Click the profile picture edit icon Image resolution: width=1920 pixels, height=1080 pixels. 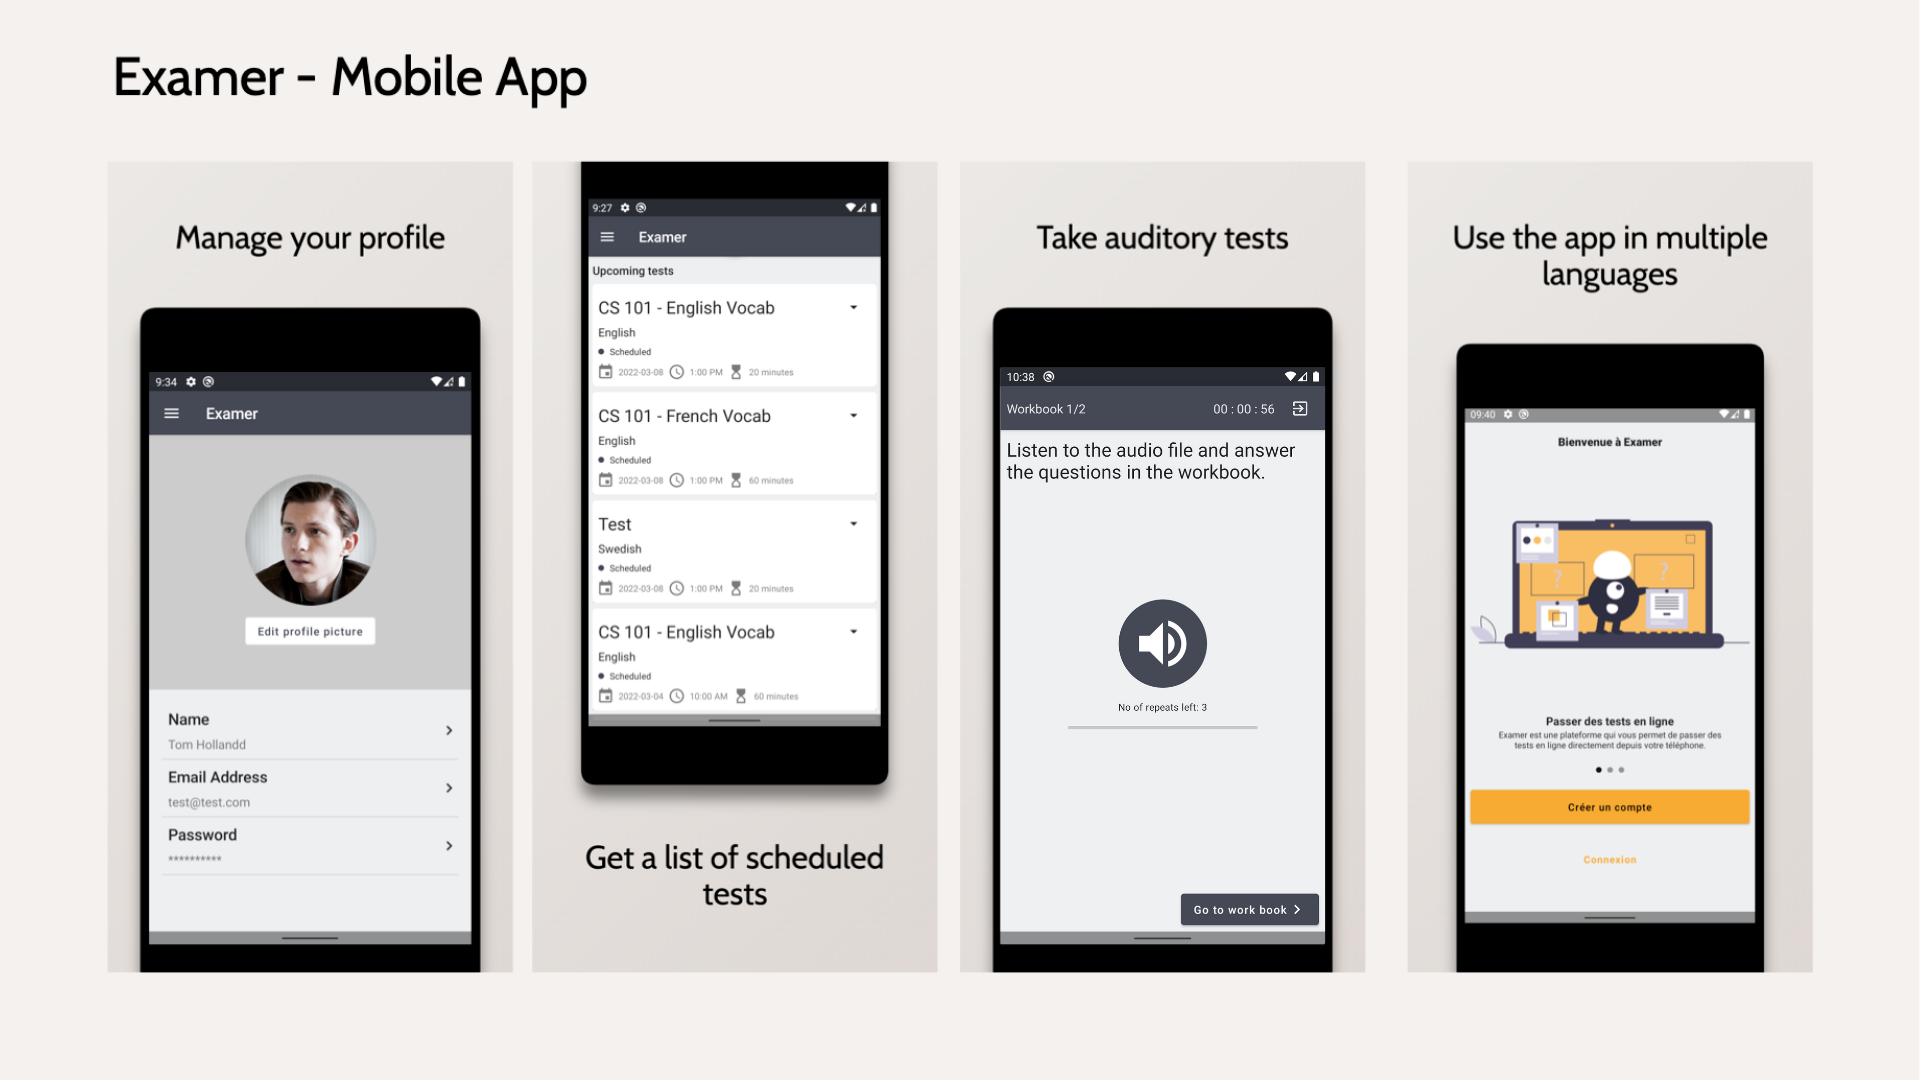click(x=310, y=630)
